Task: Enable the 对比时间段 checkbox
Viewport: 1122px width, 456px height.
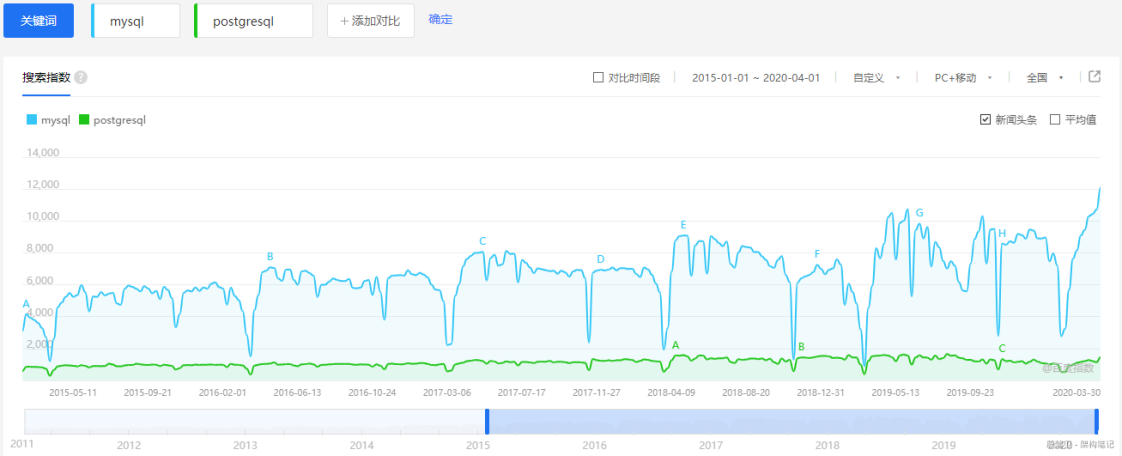Action: pyautogui.click(x=598, y=77)
